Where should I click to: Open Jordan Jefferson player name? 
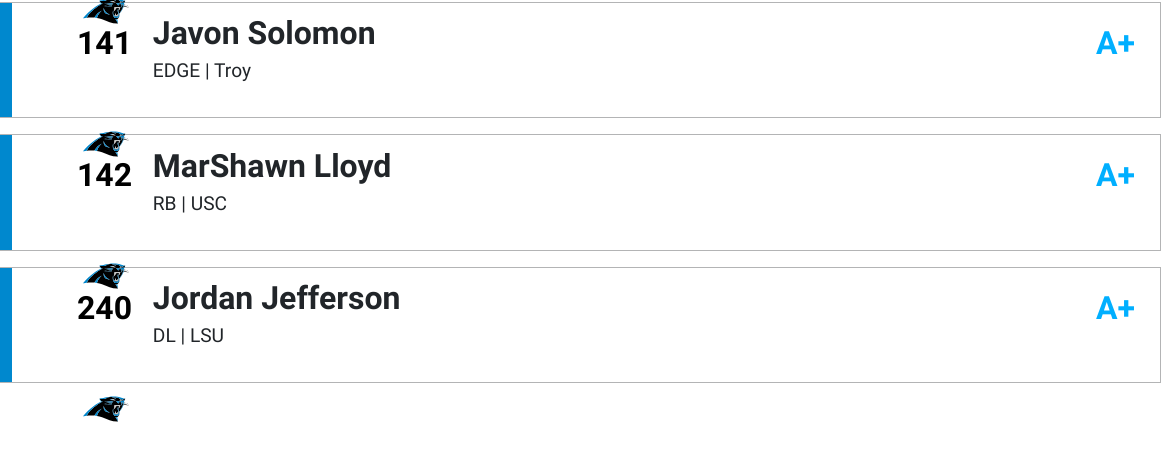276,298
